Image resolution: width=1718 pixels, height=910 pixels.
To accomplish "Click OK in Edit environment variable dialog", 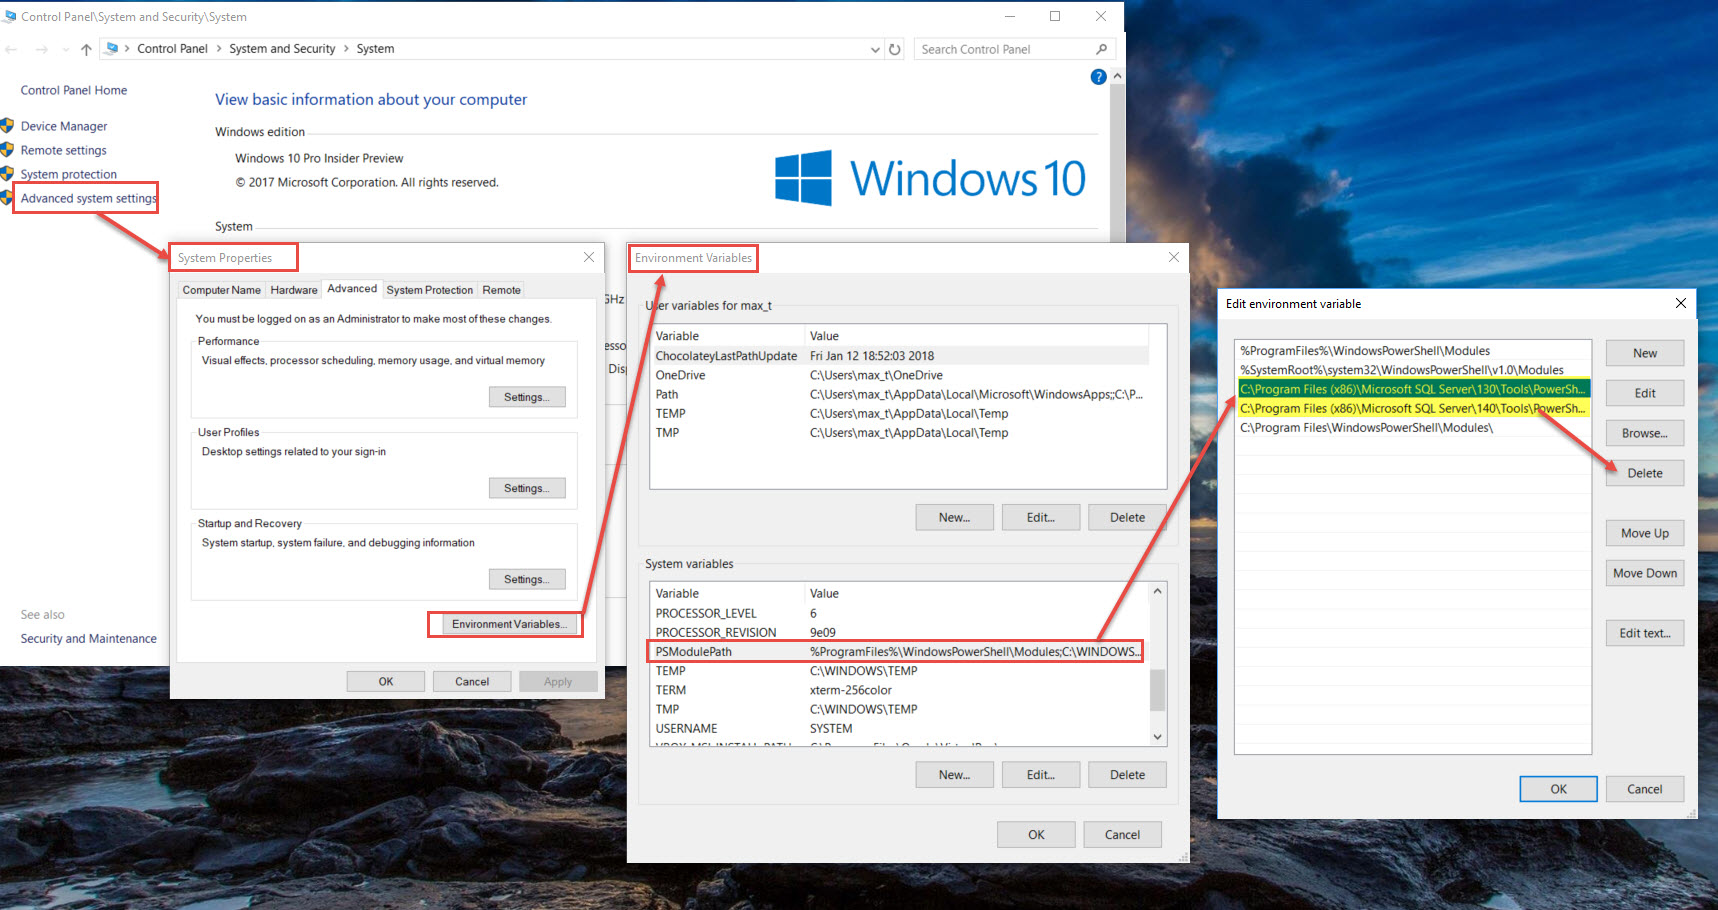I will pyautogui.click(x=1558, y=789).
